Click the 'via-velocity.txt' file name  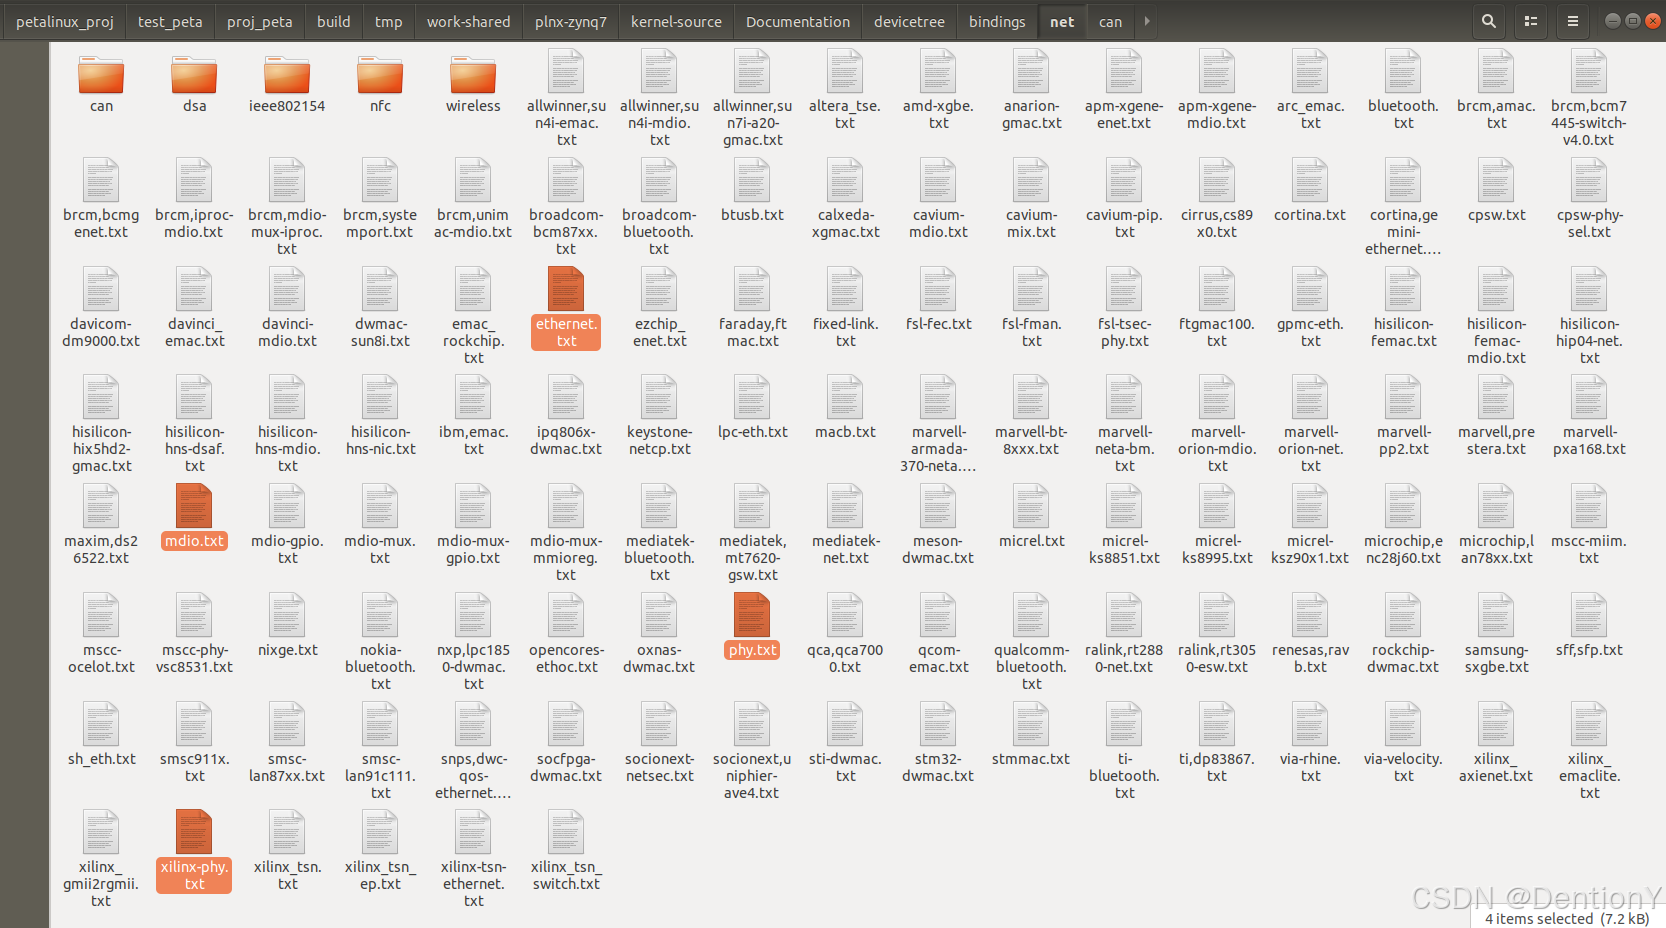point(1403,768)
